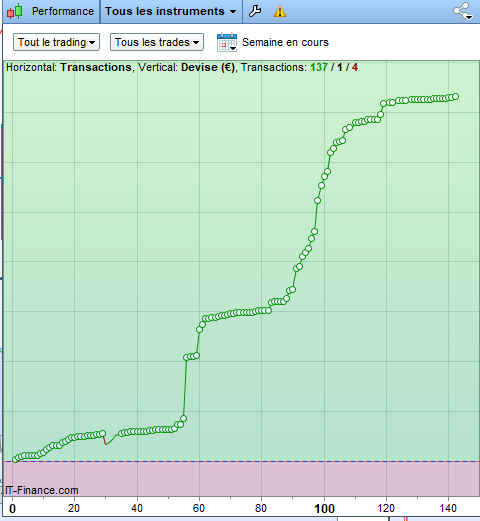
Task: Click the Horizontal: Transactions label
Action: pos(69,67)
